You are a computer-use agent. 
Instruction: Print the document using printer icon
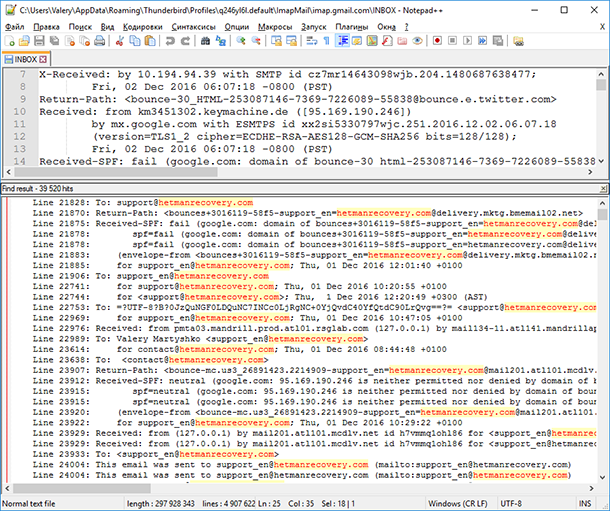tap(100, 41)
